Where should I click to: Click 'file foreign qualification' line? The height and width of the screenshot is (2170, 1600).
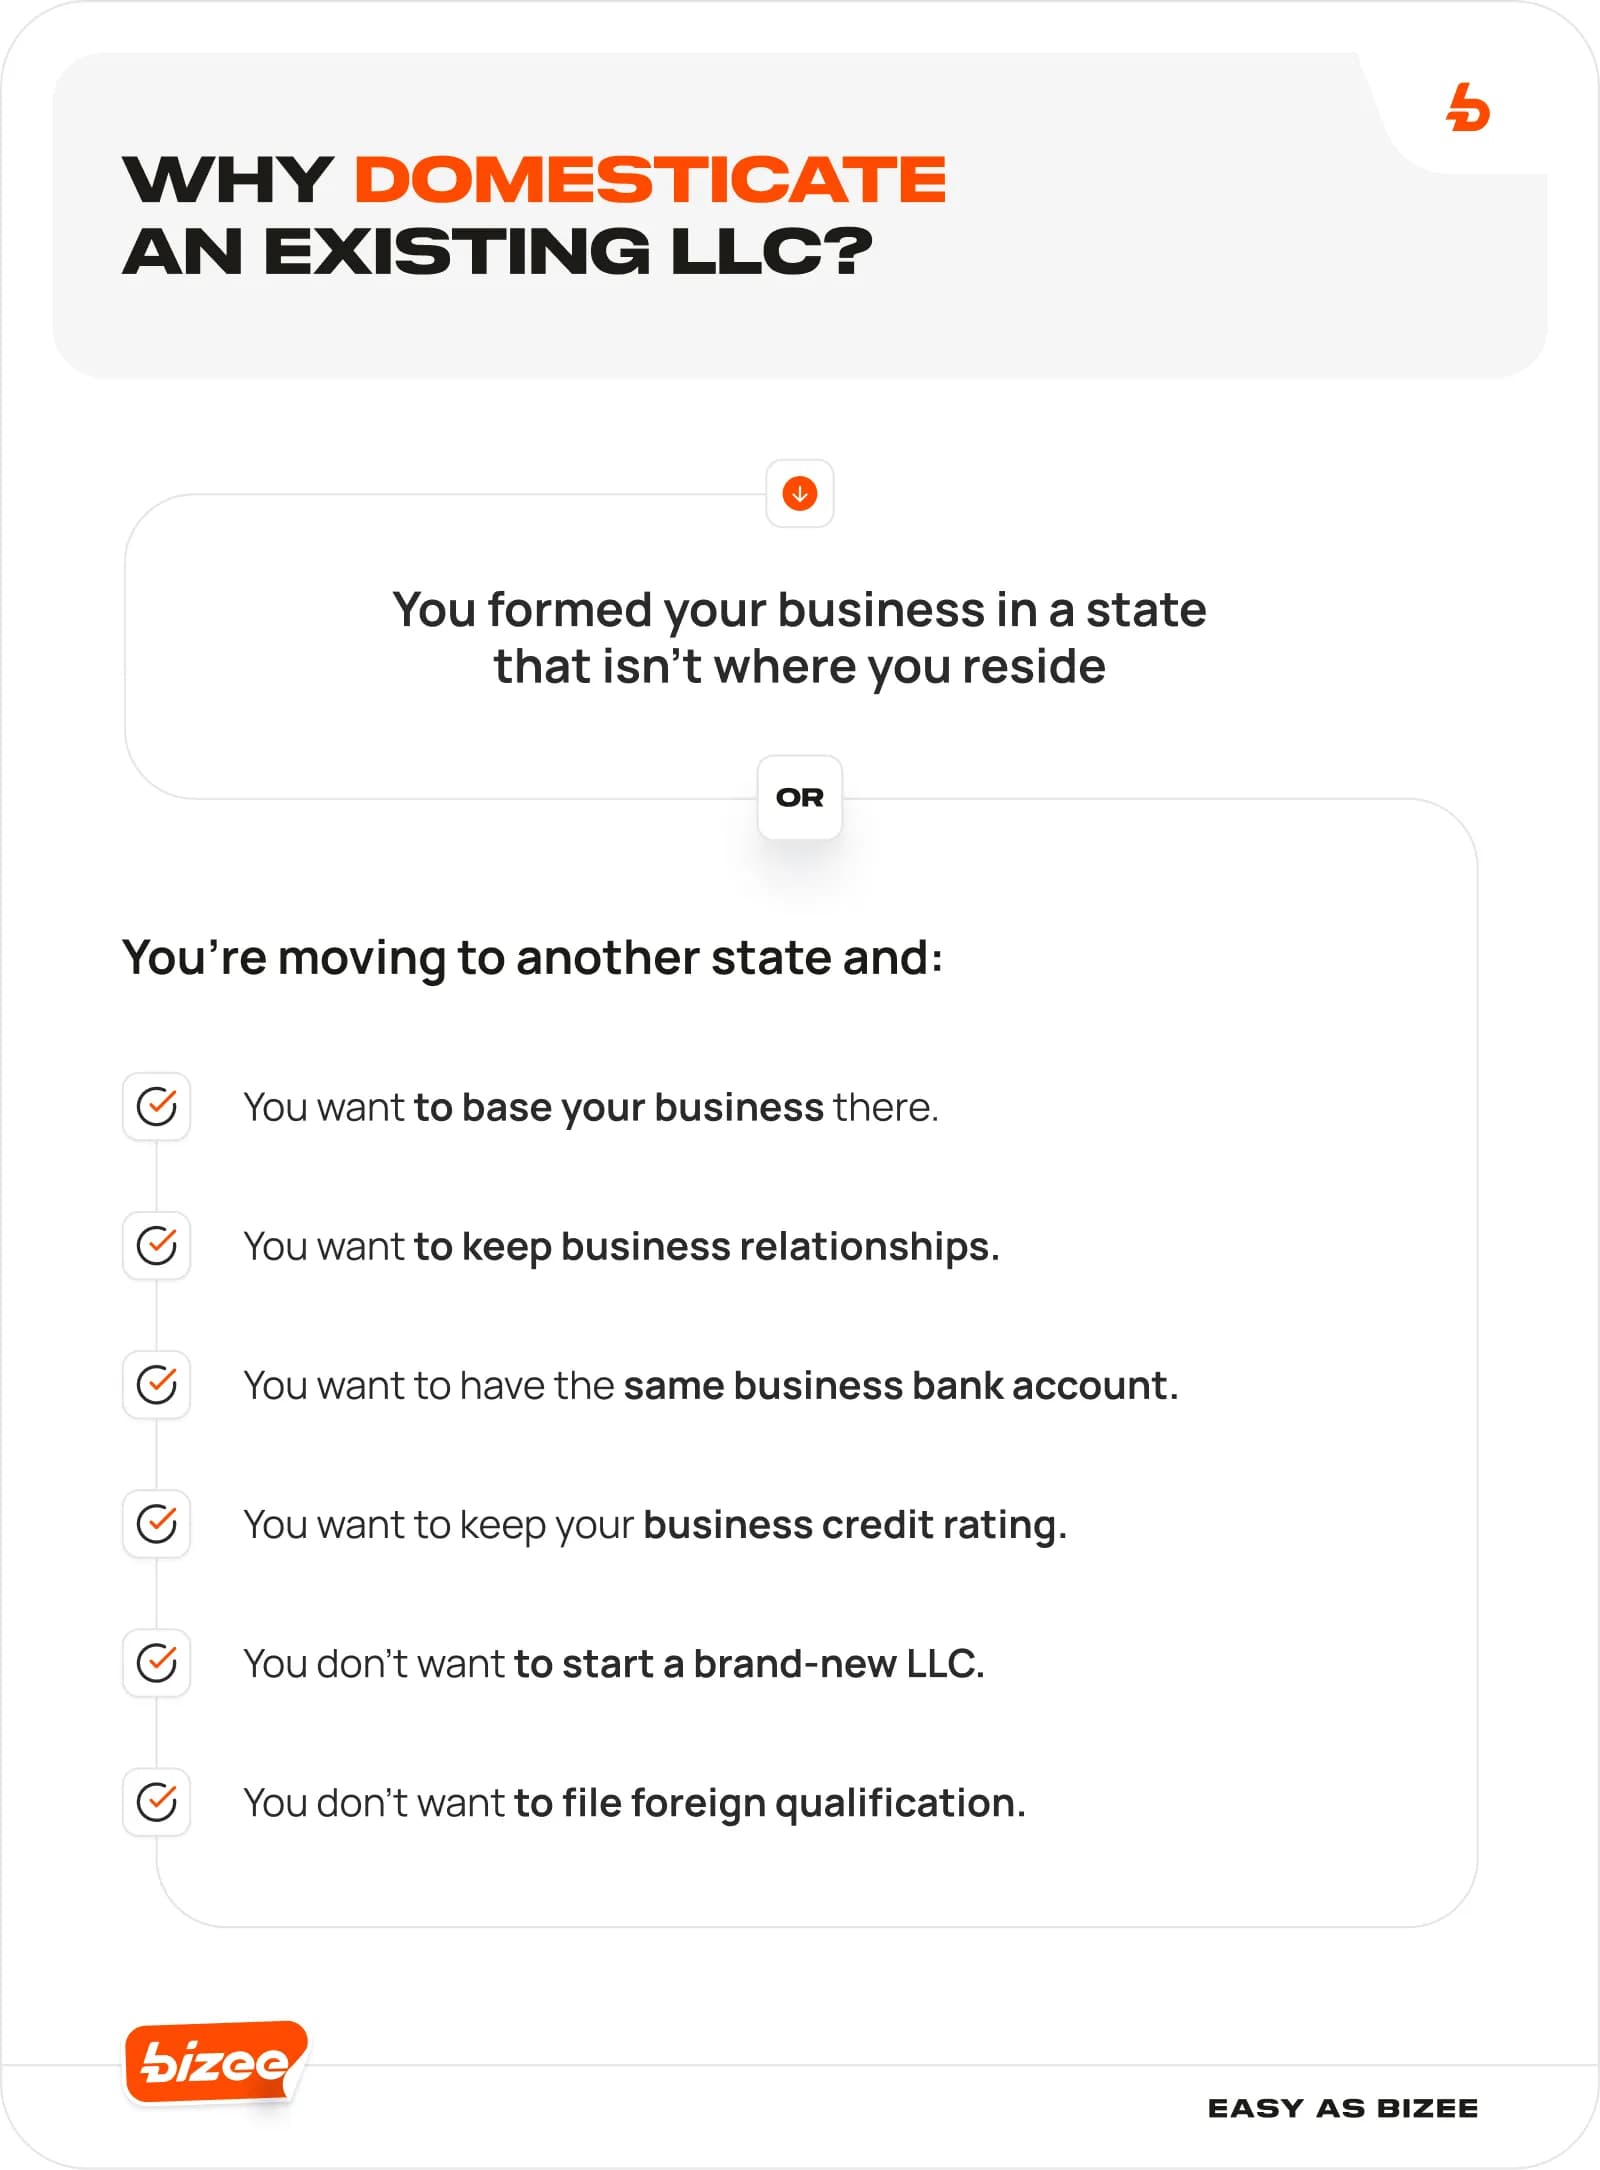(x=635, y=1802)
